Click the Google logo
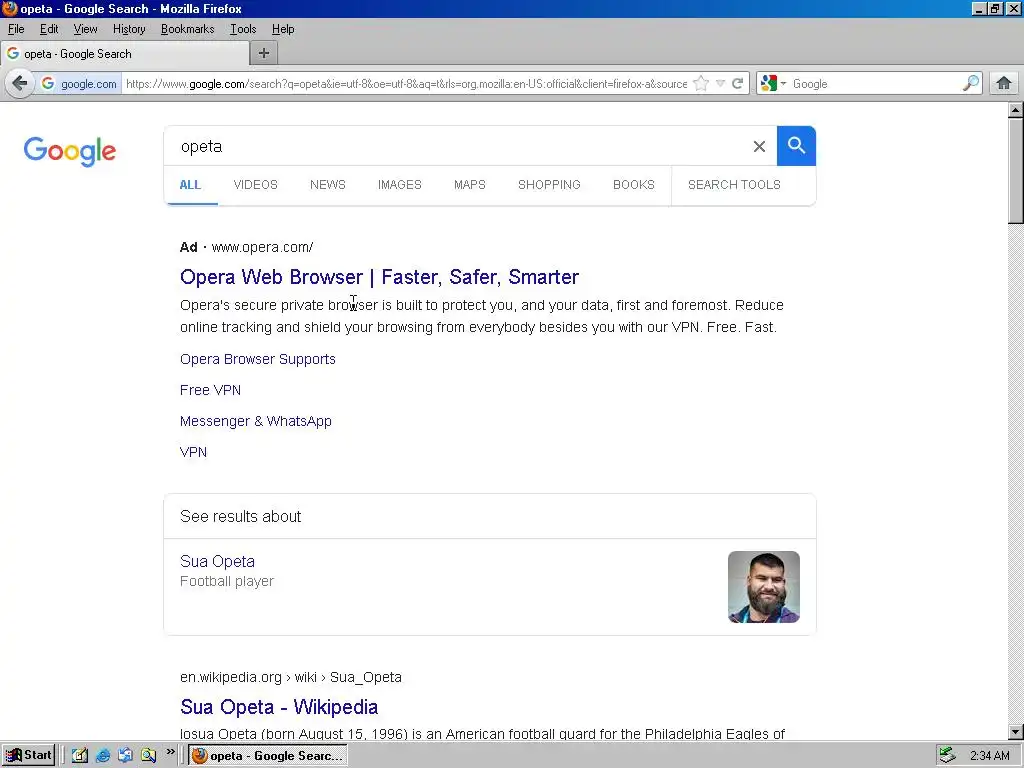Image resolution: width=1024 pixels, height=768 pixels. click(x=70, y=152)
